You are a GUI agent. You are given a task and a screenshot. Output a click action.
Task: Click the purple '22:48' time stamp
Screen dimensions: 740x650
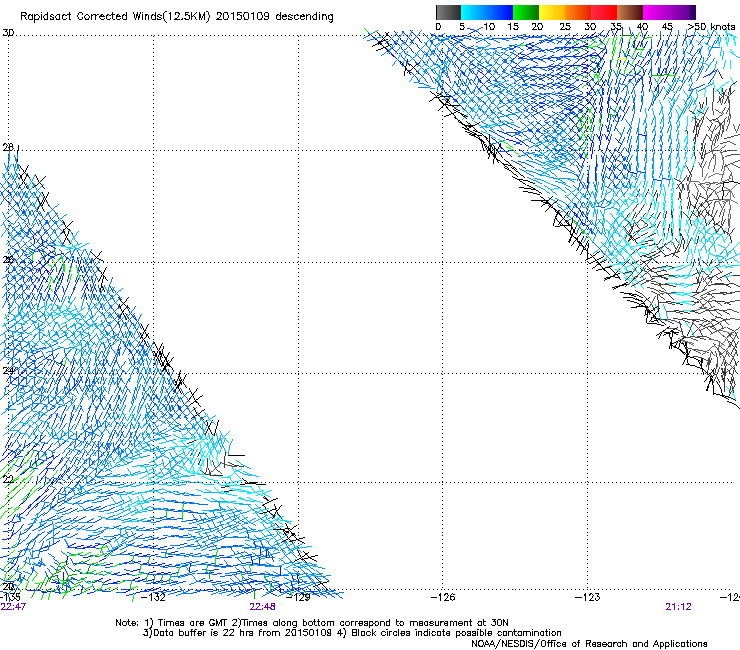tap(262, 607)
